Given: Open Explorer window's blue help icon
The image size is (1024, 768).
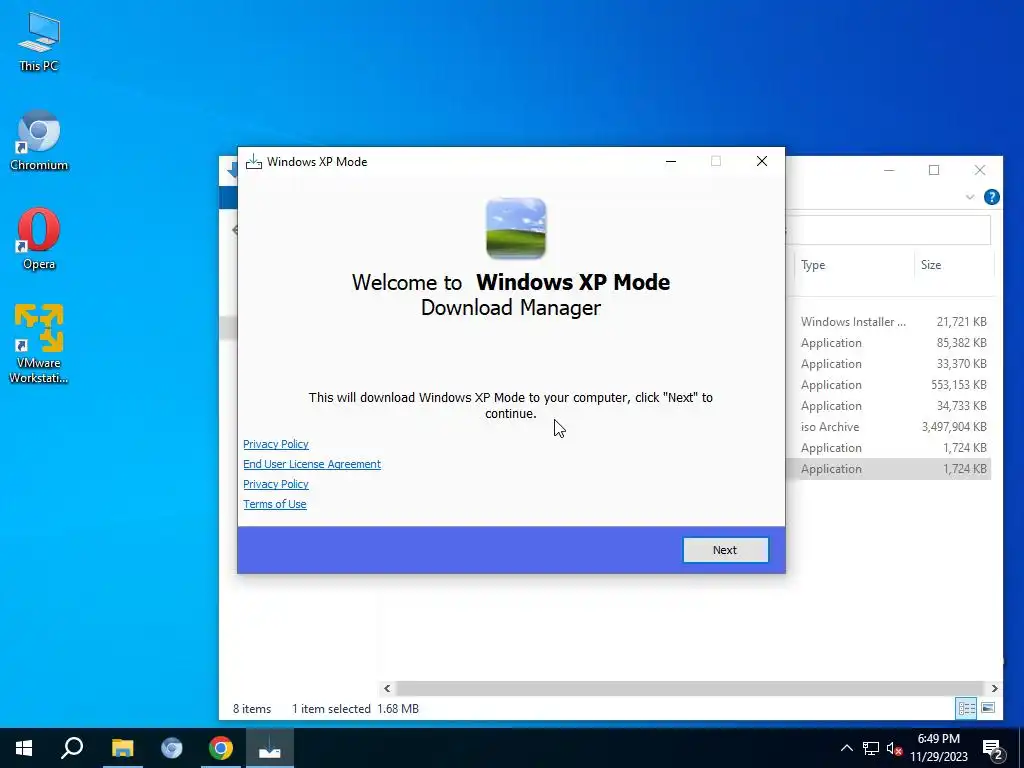Looking at the screenshot, I should [991, 197].
